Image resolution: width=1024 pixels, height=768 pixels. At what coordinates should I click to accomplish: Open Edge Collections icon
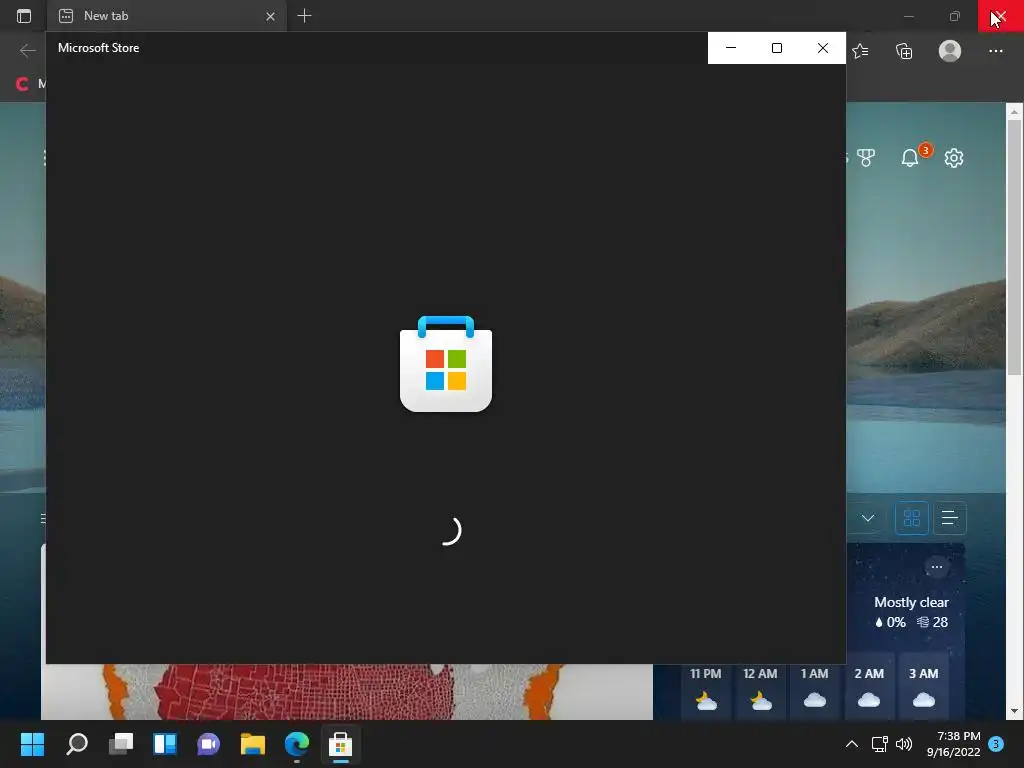click(904, 51)
